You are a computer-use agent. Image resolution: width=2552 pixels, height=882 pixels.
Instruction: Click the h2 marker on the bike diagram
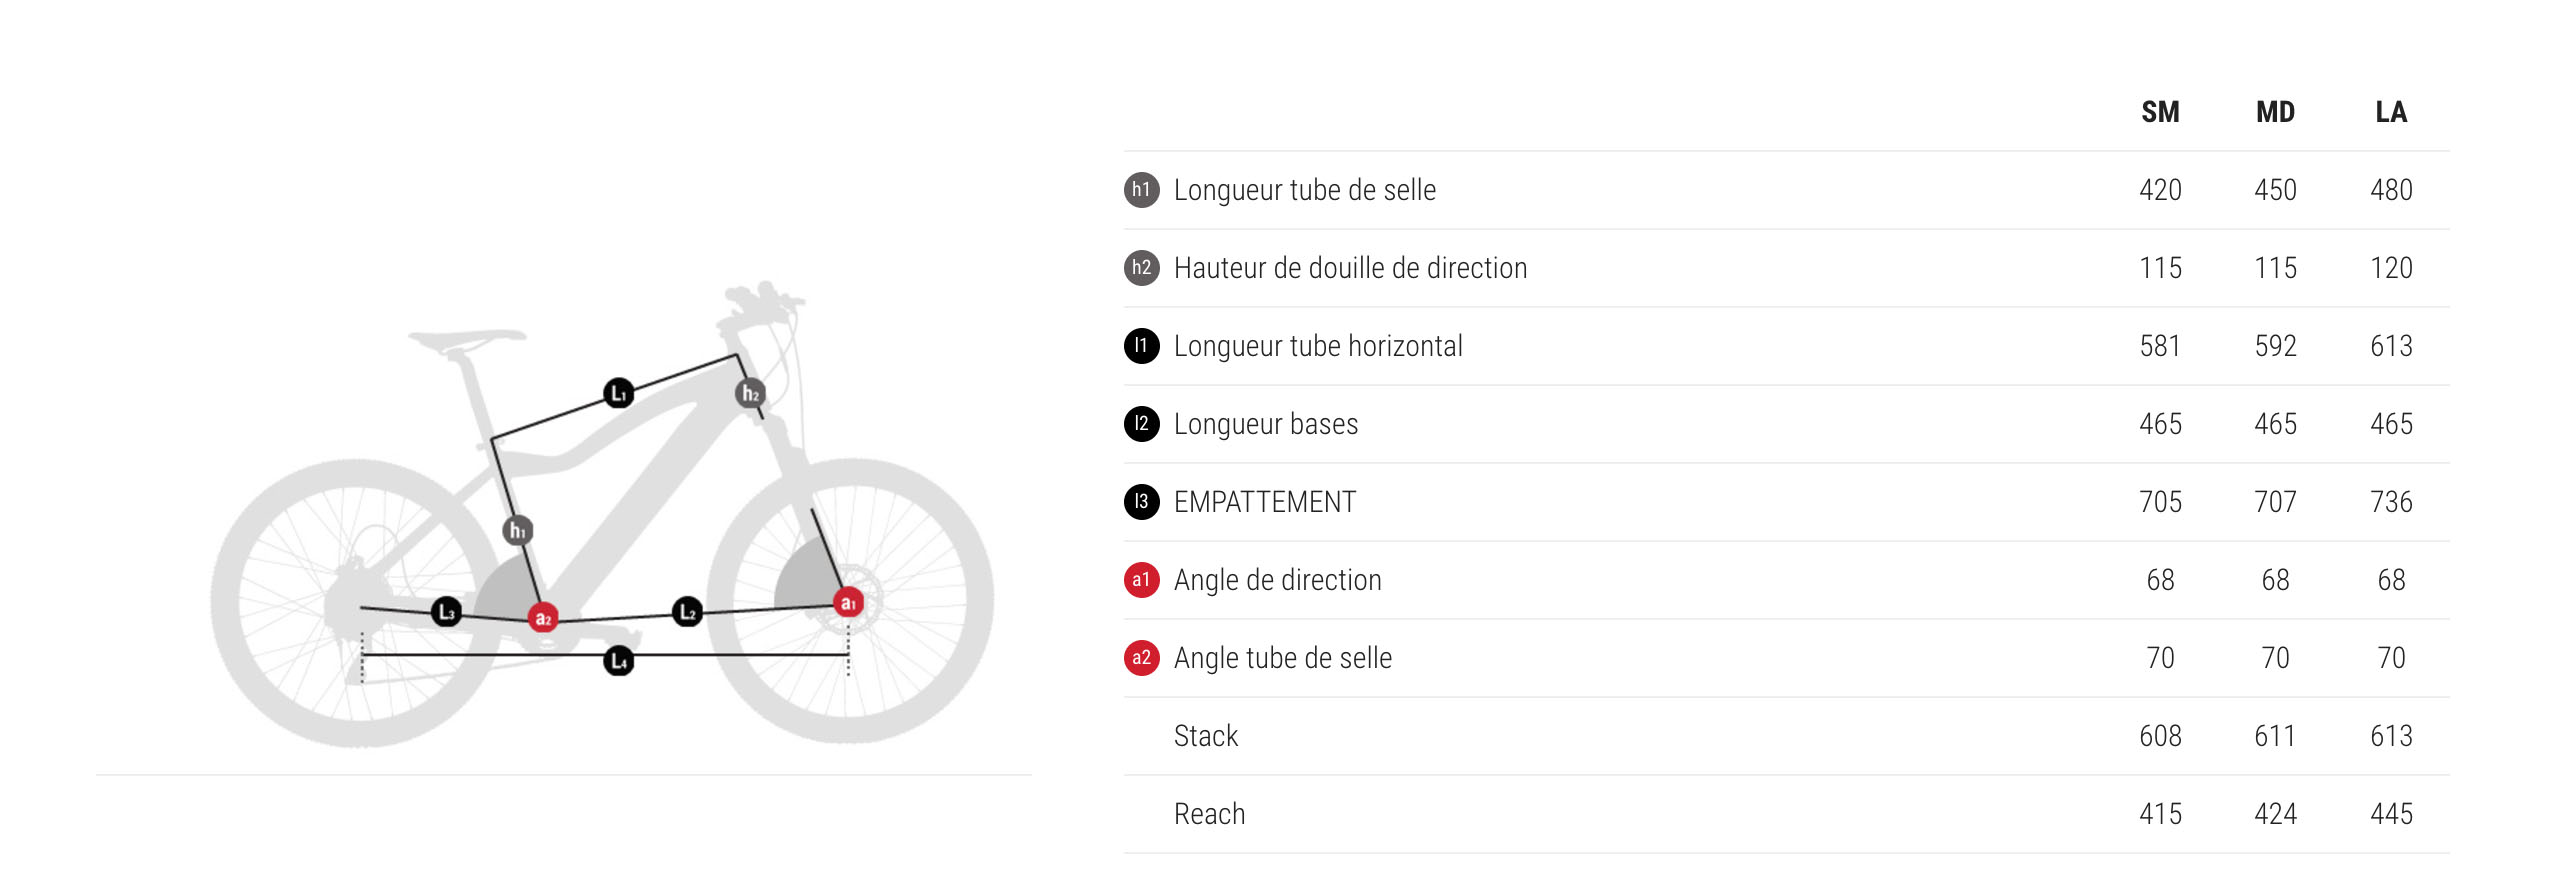coord(750,393)
